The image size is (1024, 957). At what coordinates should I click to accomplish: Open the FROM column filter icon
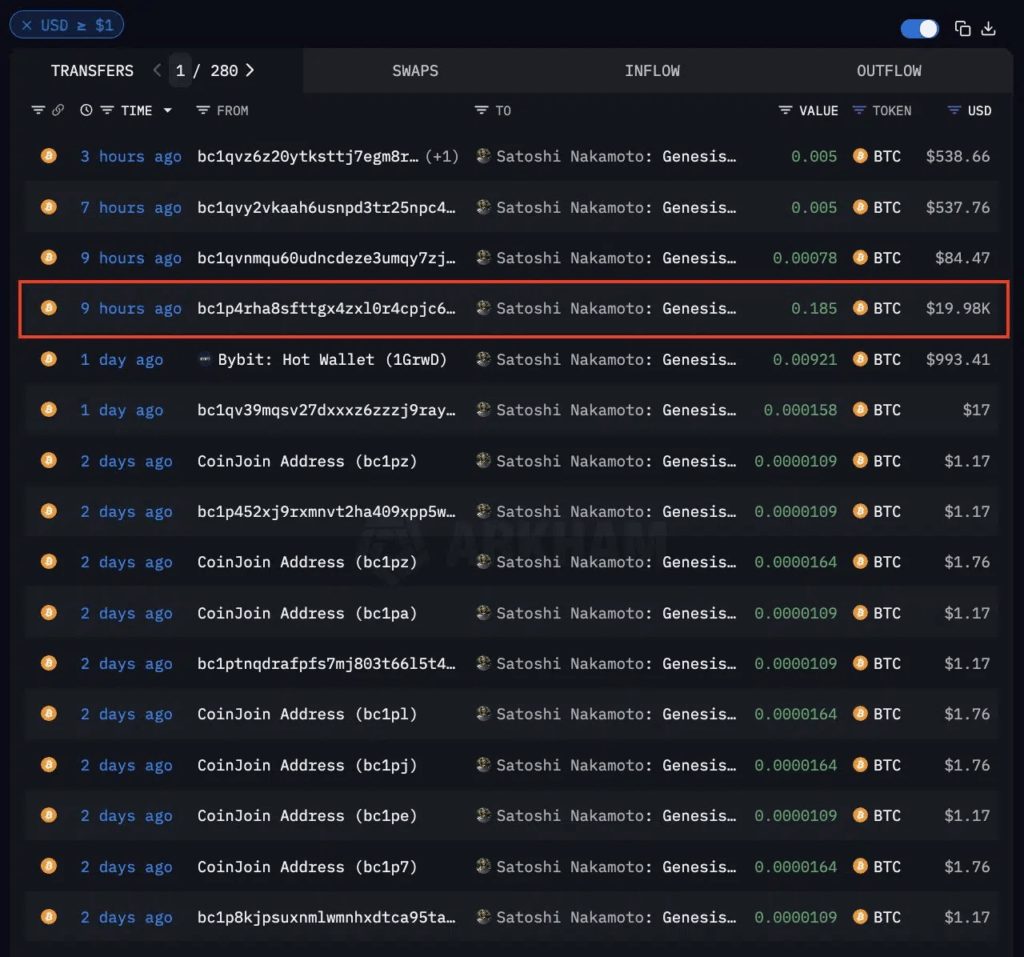coord(203,110)
